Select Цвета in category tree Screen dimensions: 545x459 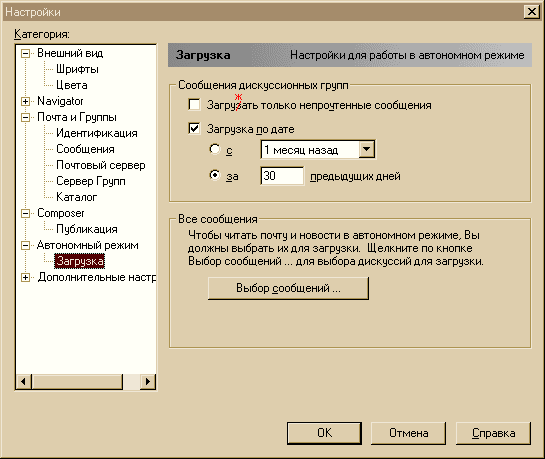(x=72, y=85)
